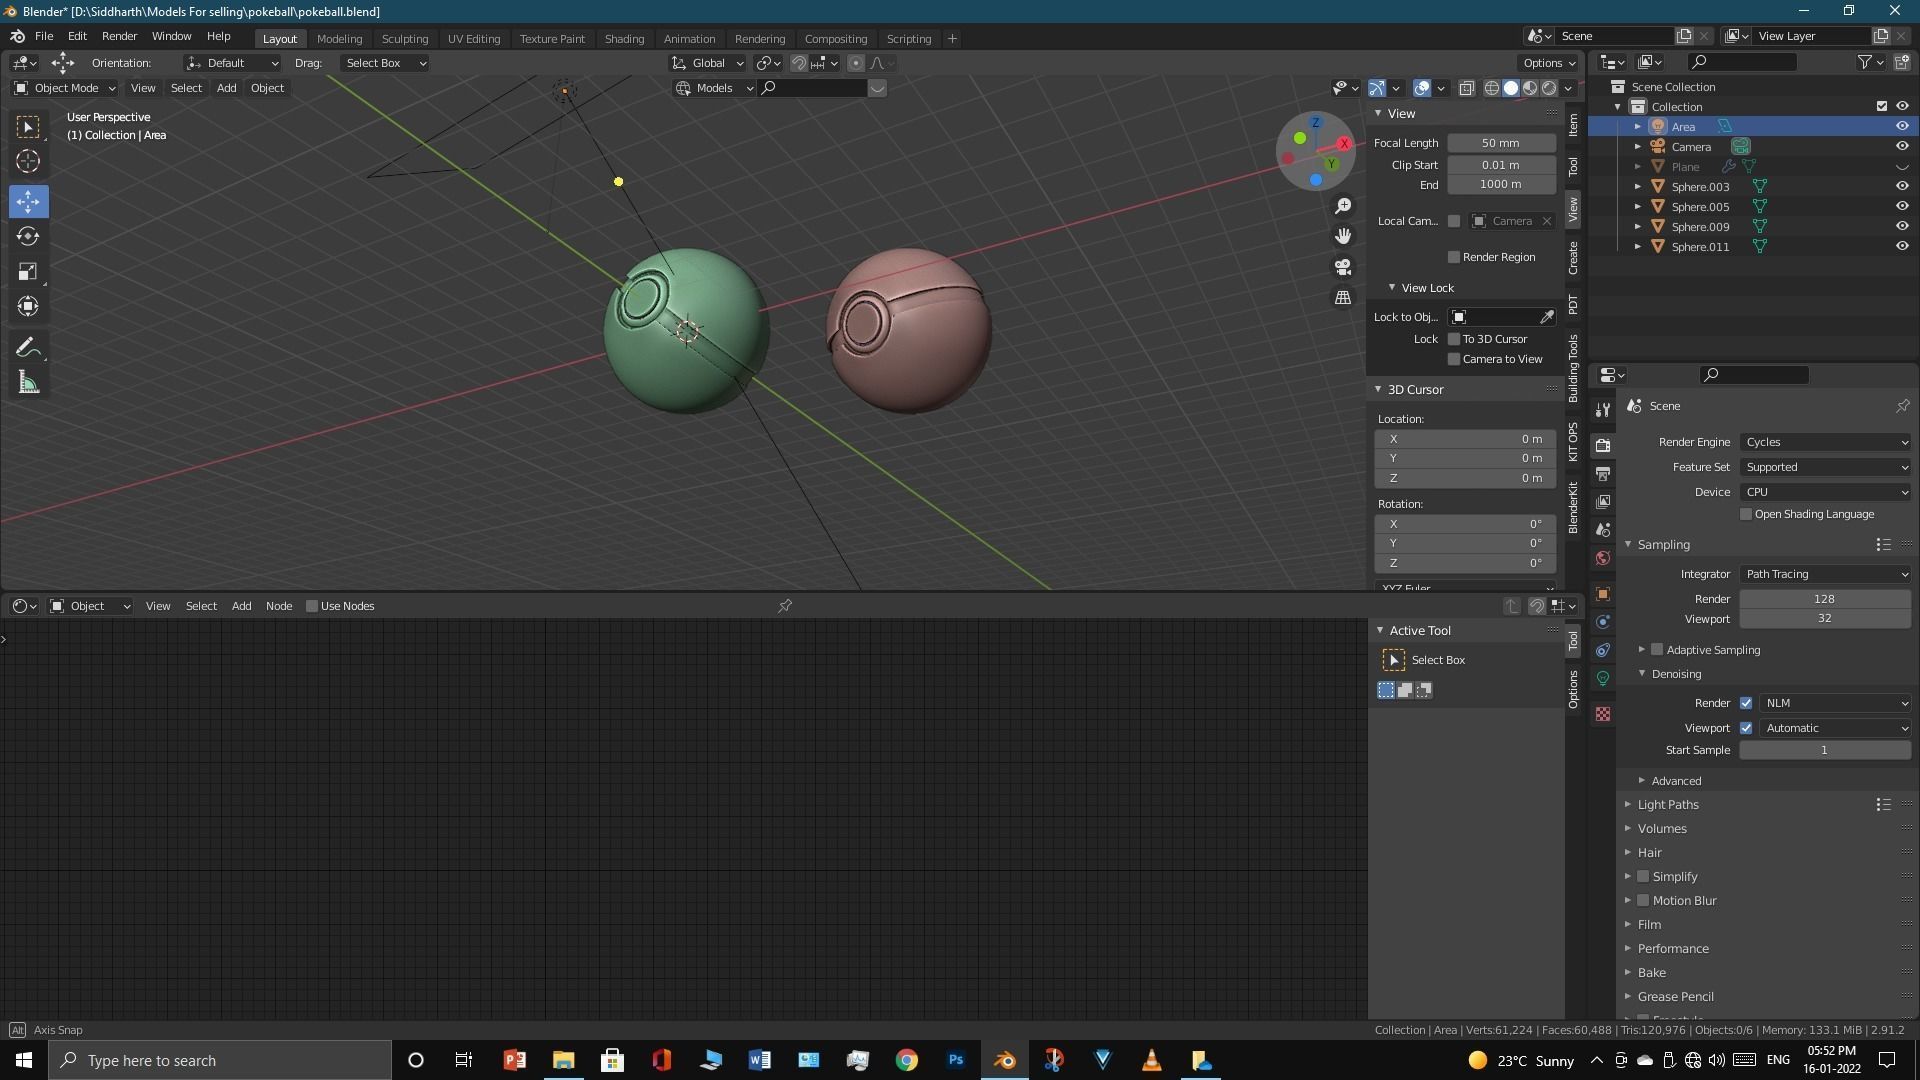1920x1080 pixels.
Task: Expand the Light Paths panel
Action: pos(1667,805)
